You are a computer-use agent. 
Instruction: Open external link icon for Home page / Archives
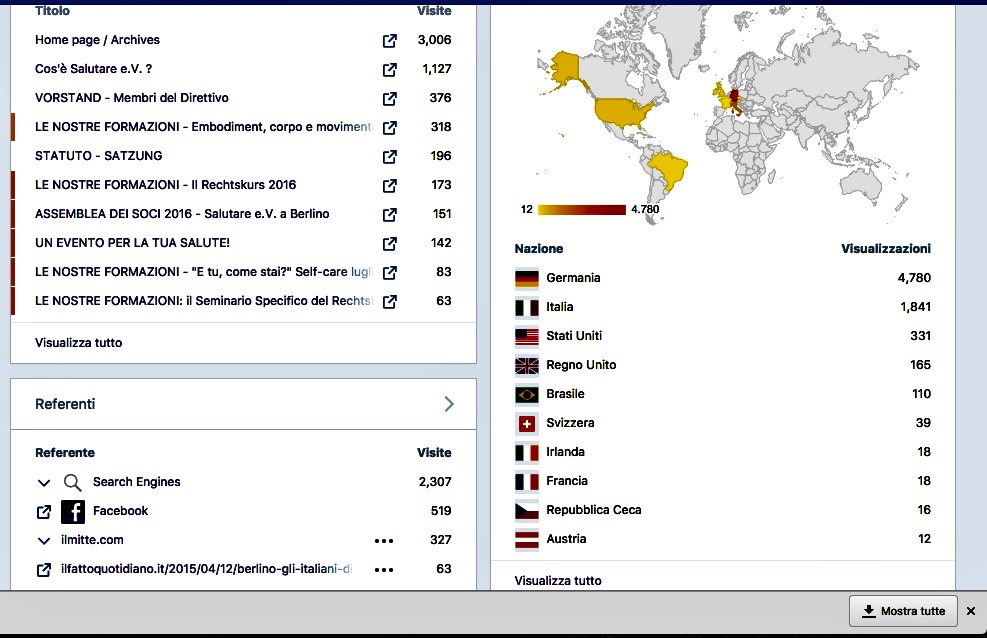click(x=390, y=41)
